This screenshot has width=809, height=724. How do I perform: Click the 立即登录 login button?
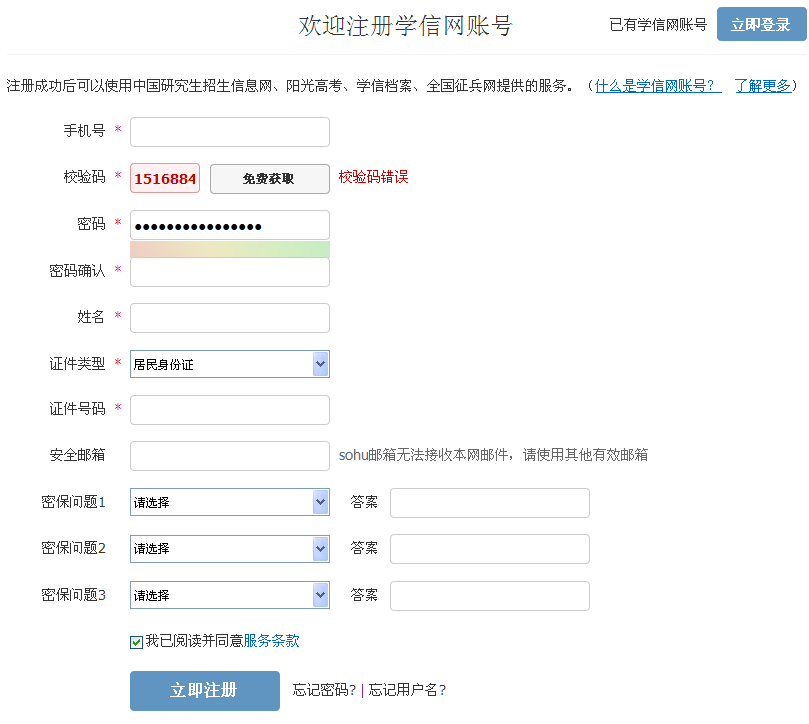[x=762, y=24]
